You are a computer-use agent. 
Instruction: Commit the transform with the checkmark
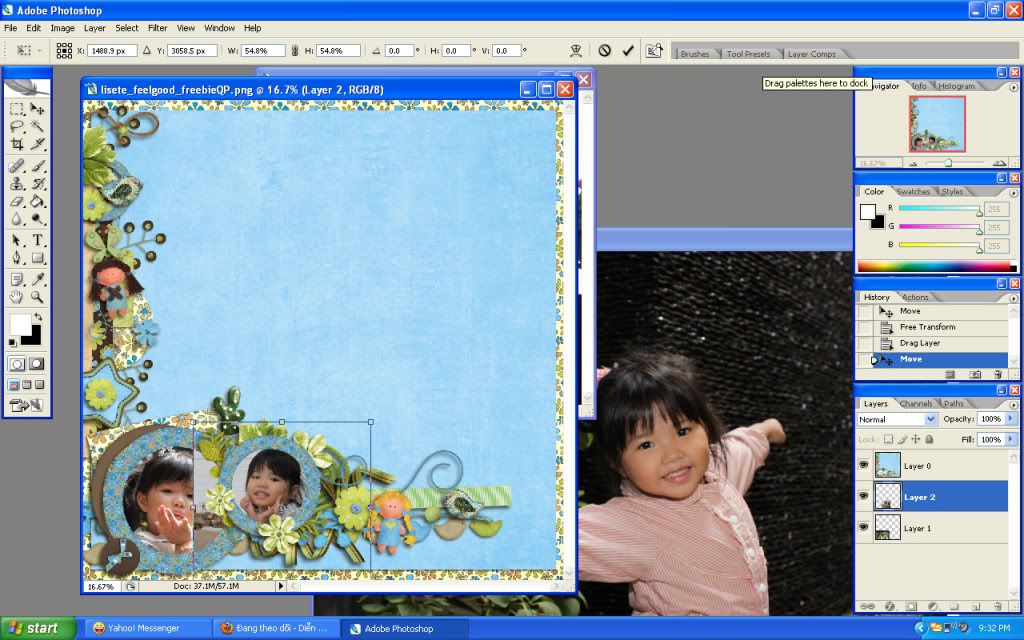(628, 50)
